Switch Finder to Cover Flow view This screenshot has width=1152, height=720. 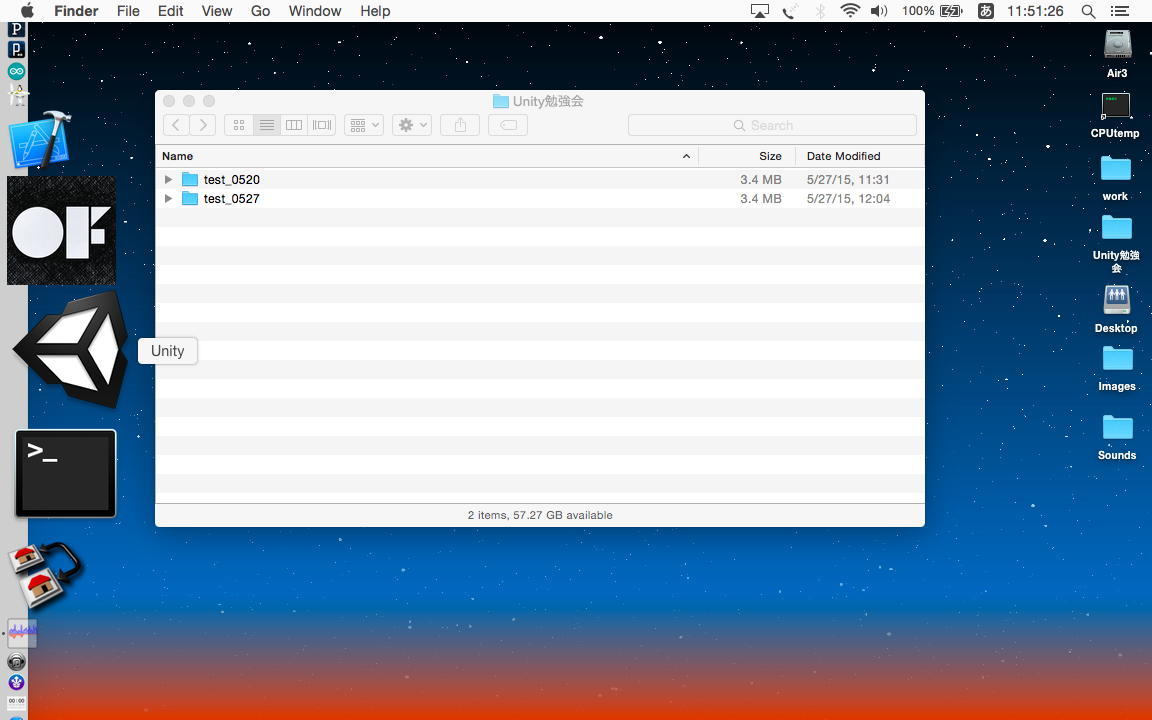coord(322,125)
